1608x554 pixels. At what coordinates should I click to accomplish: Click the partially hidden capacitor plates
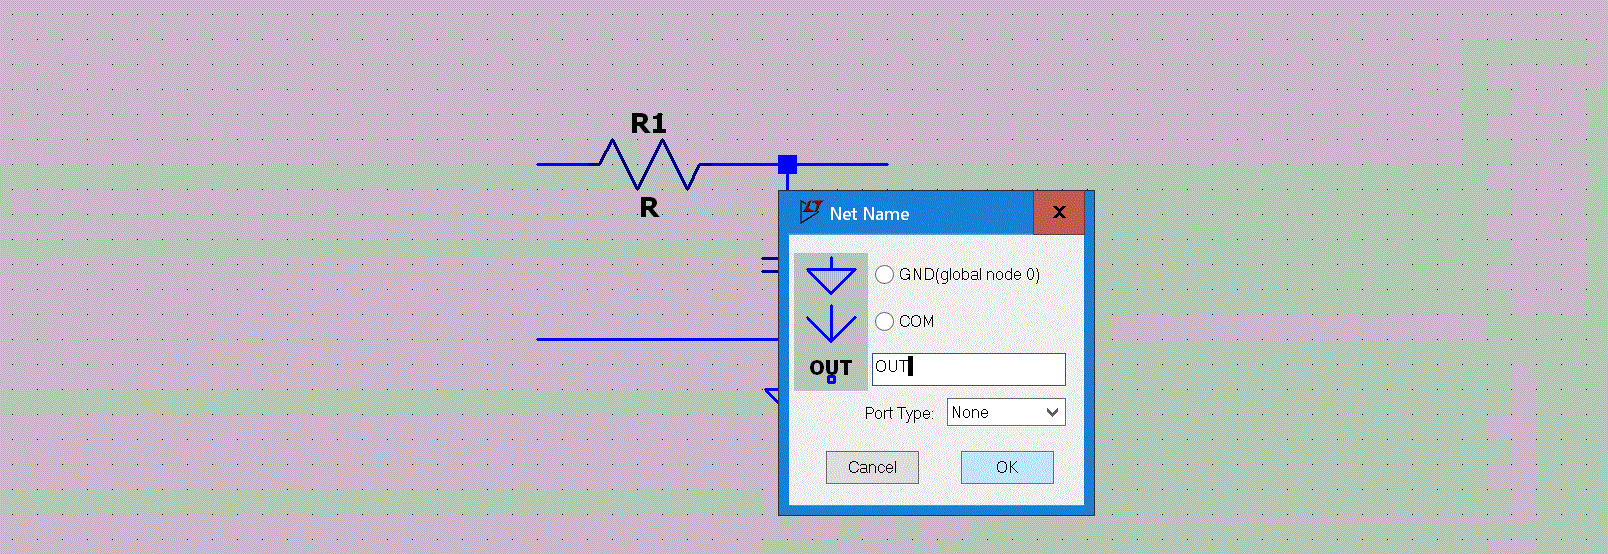point(769,264)
